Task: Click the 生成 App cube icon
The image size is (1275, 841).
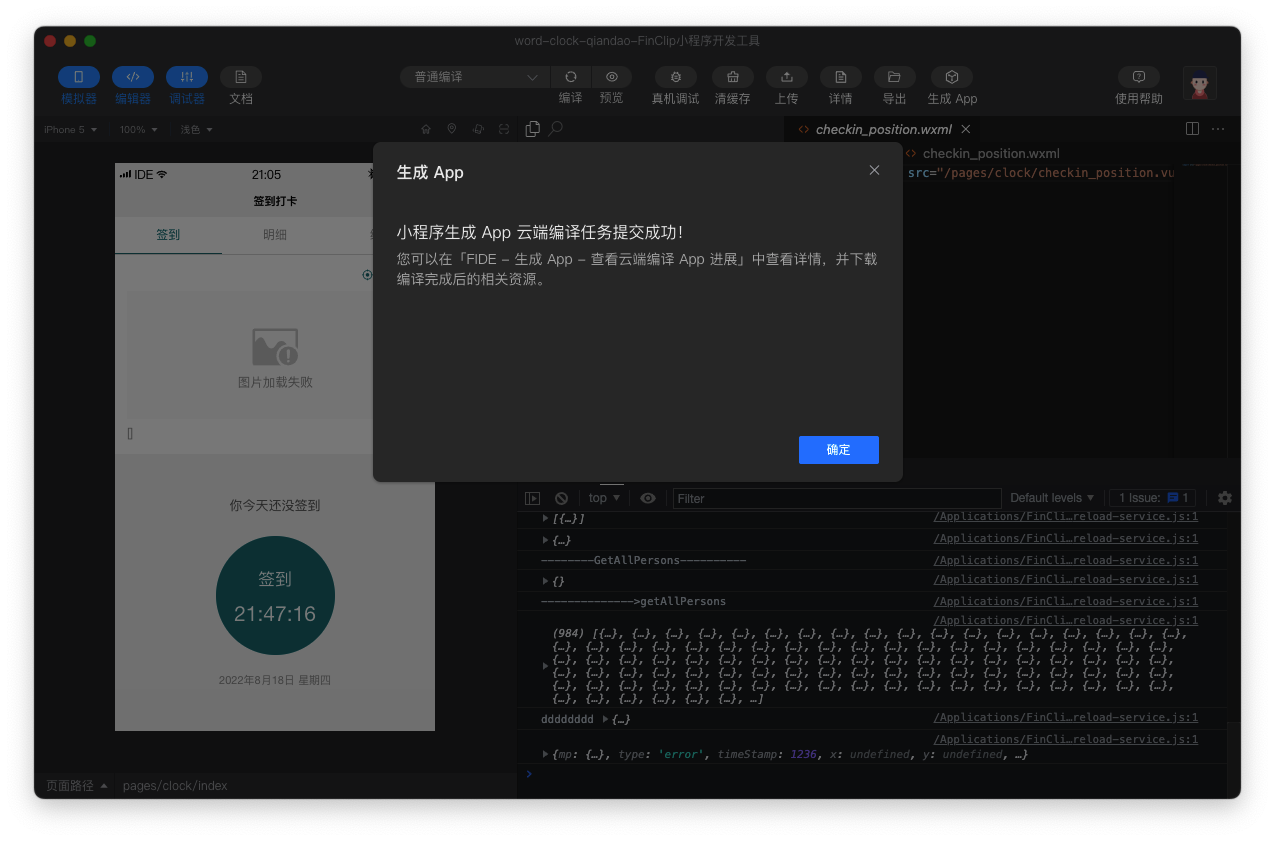Action: [x=952, y=77]
